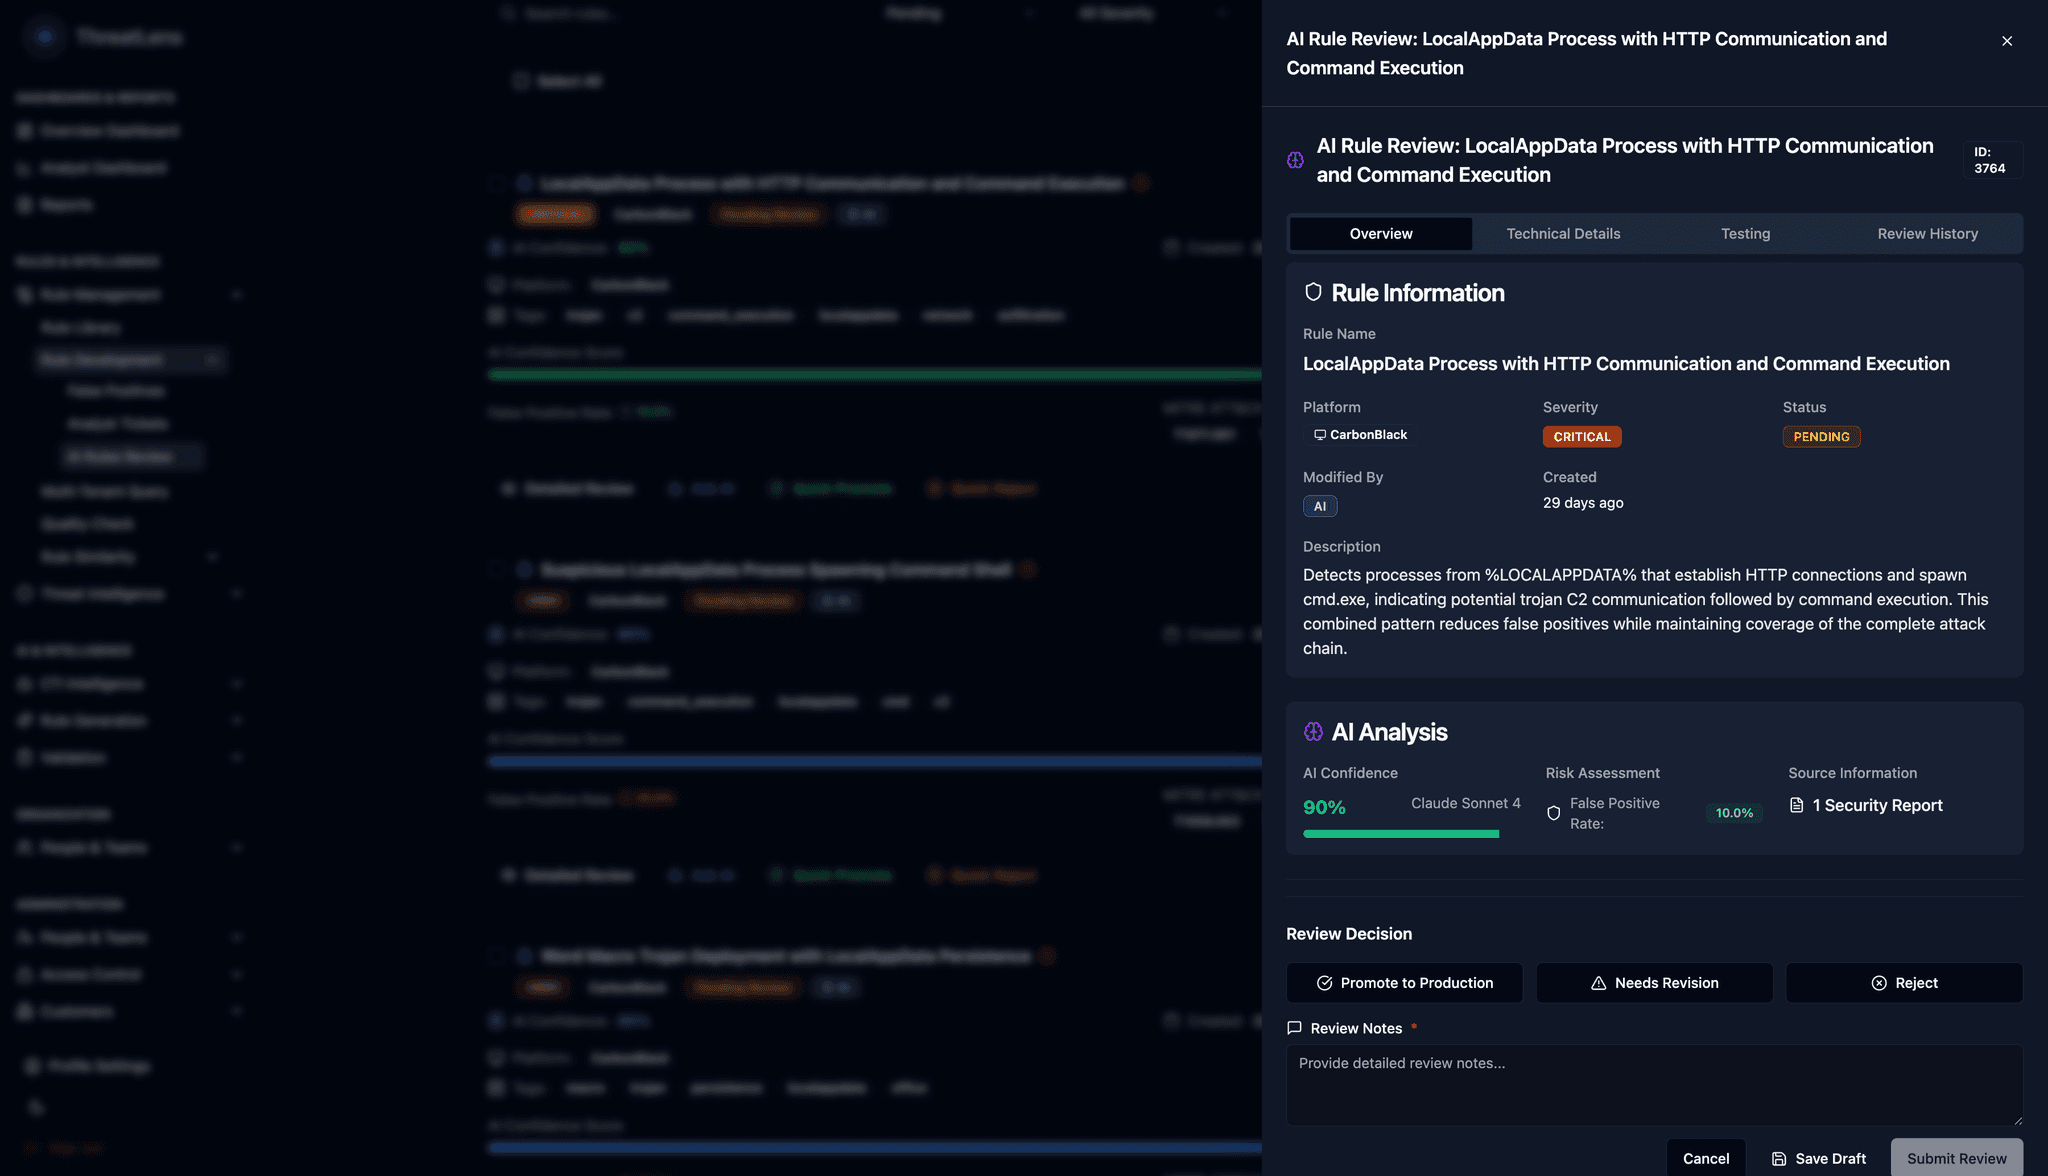Click the Security Report document icon
This screenshot has width=2048, height=1176.
1796,805
